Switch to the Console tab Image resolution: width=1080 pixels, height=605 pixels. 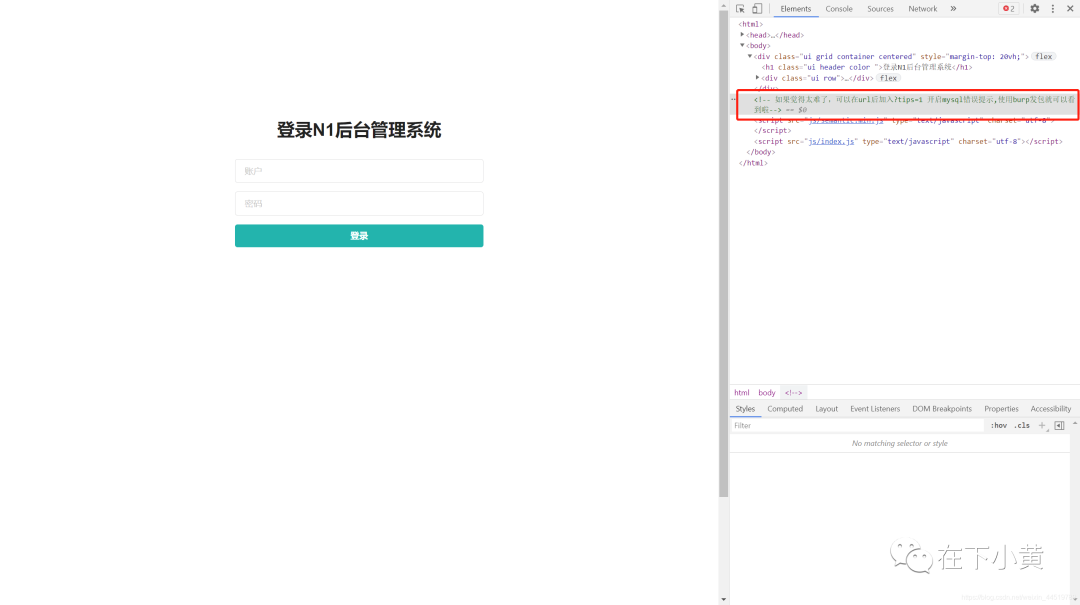click(839, 9)
